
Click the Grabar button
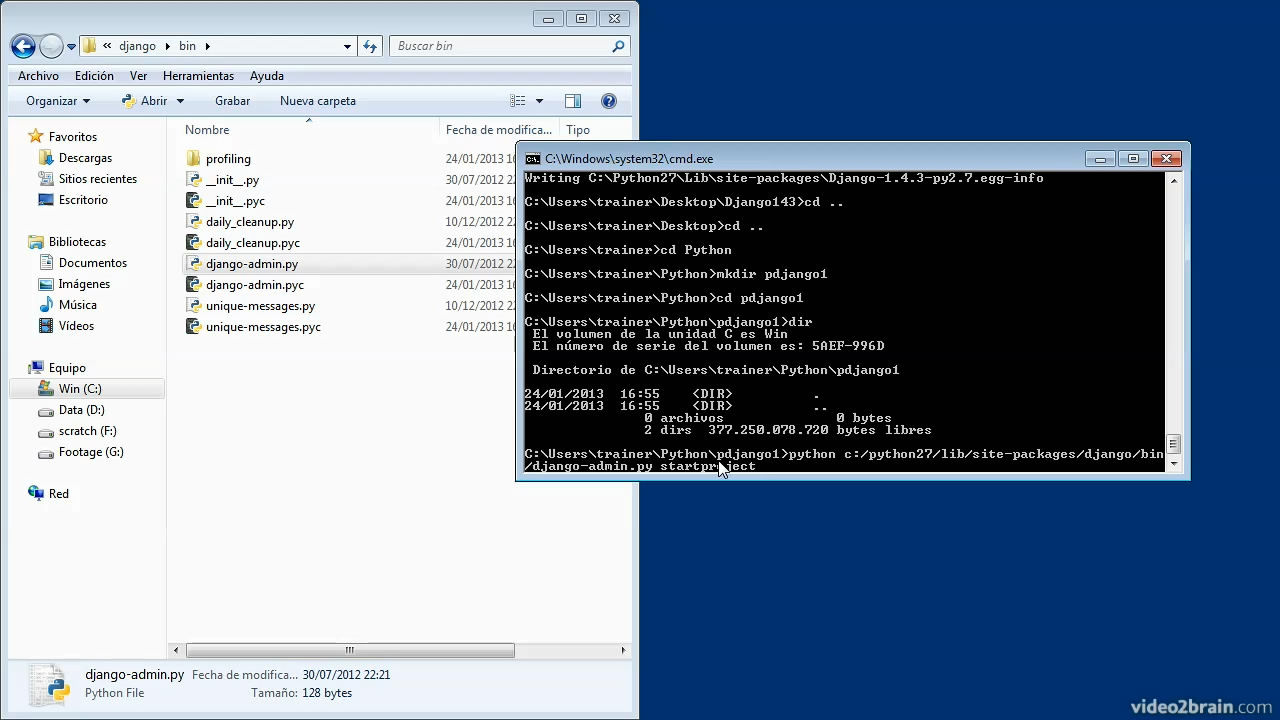[232, 101]
